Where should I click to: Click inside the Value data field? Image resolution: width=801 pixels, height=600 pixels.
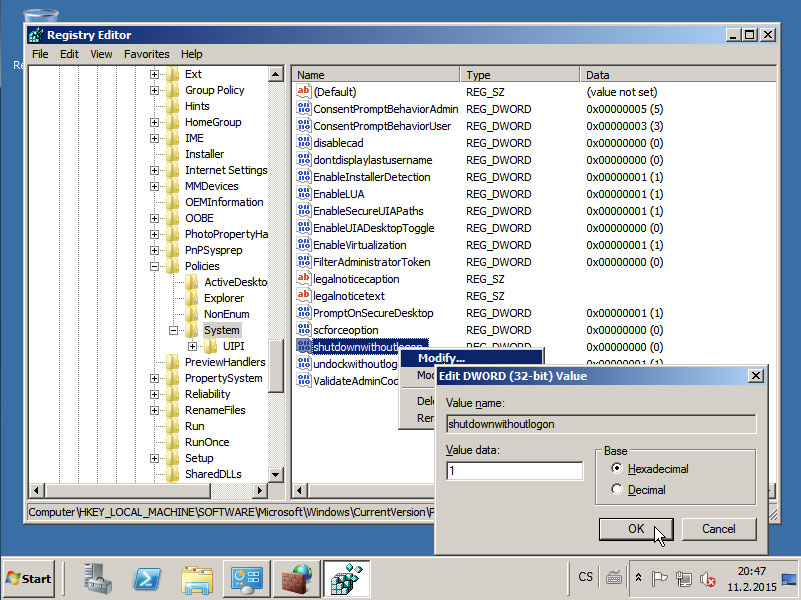pyautogui.click(x=514, y=471)
